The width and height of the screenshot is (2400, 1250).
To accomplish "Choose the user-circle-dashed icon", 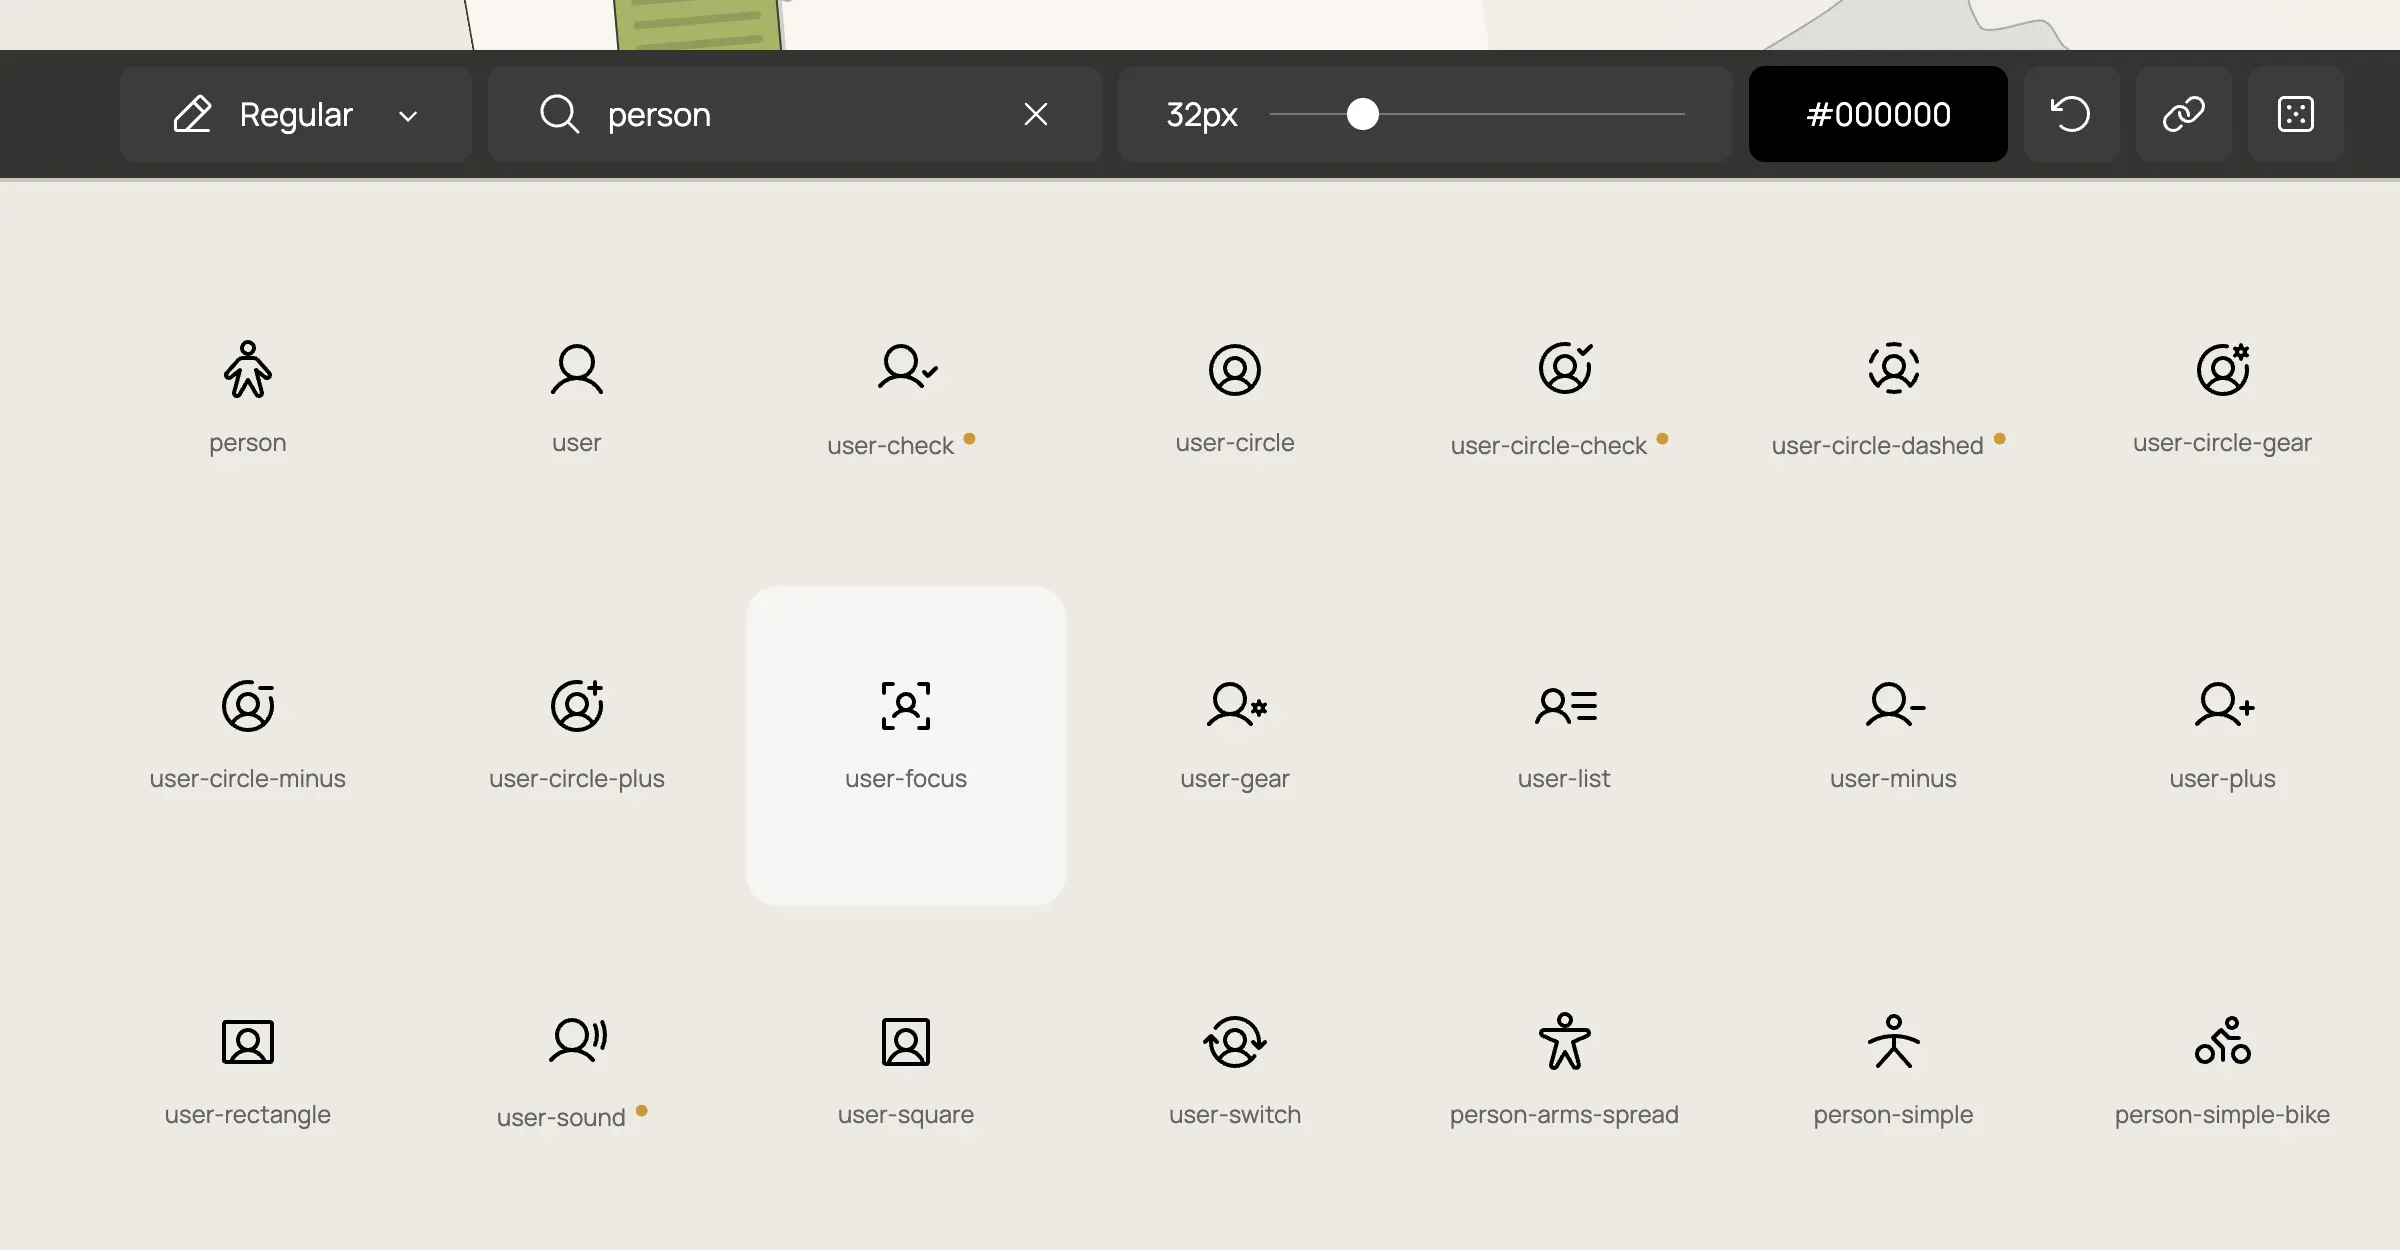I will (1893, 368).
